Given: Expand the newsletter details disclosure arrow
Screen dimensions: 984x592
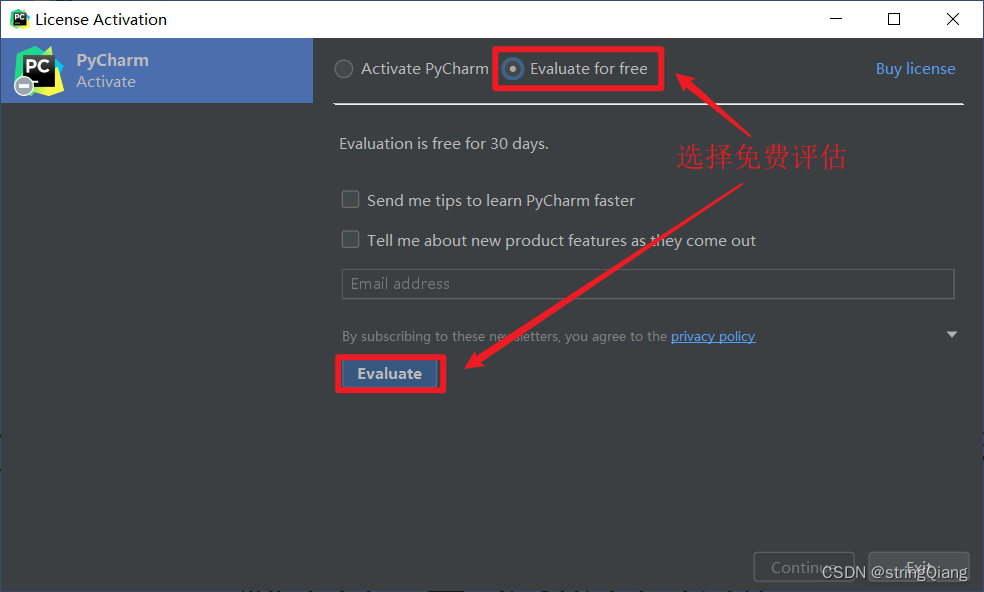Looking at the screenshot, I should [951, 335].
